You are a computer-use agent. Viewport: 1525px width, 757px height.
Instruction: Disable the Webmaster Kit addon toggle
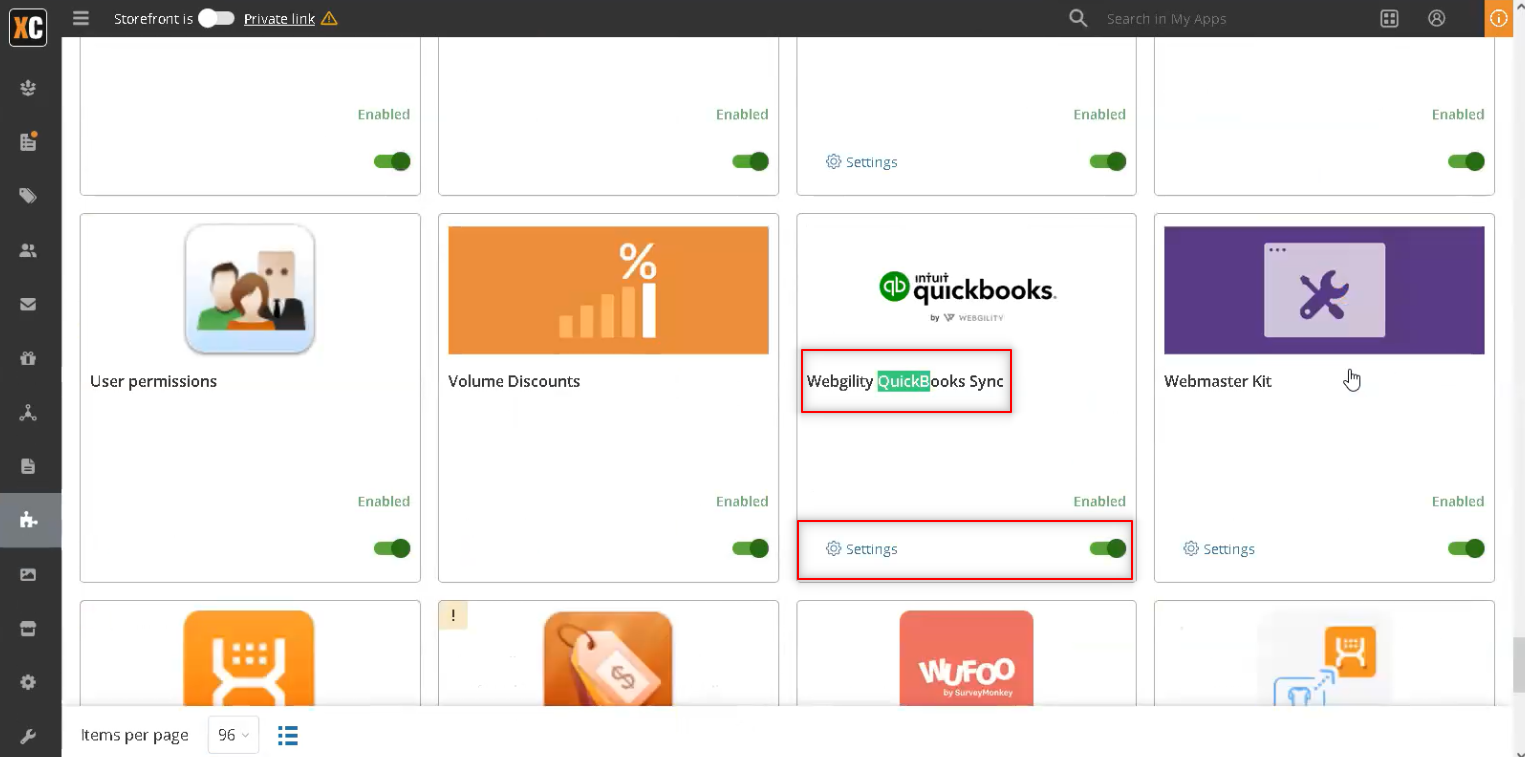coord(1466,548)
